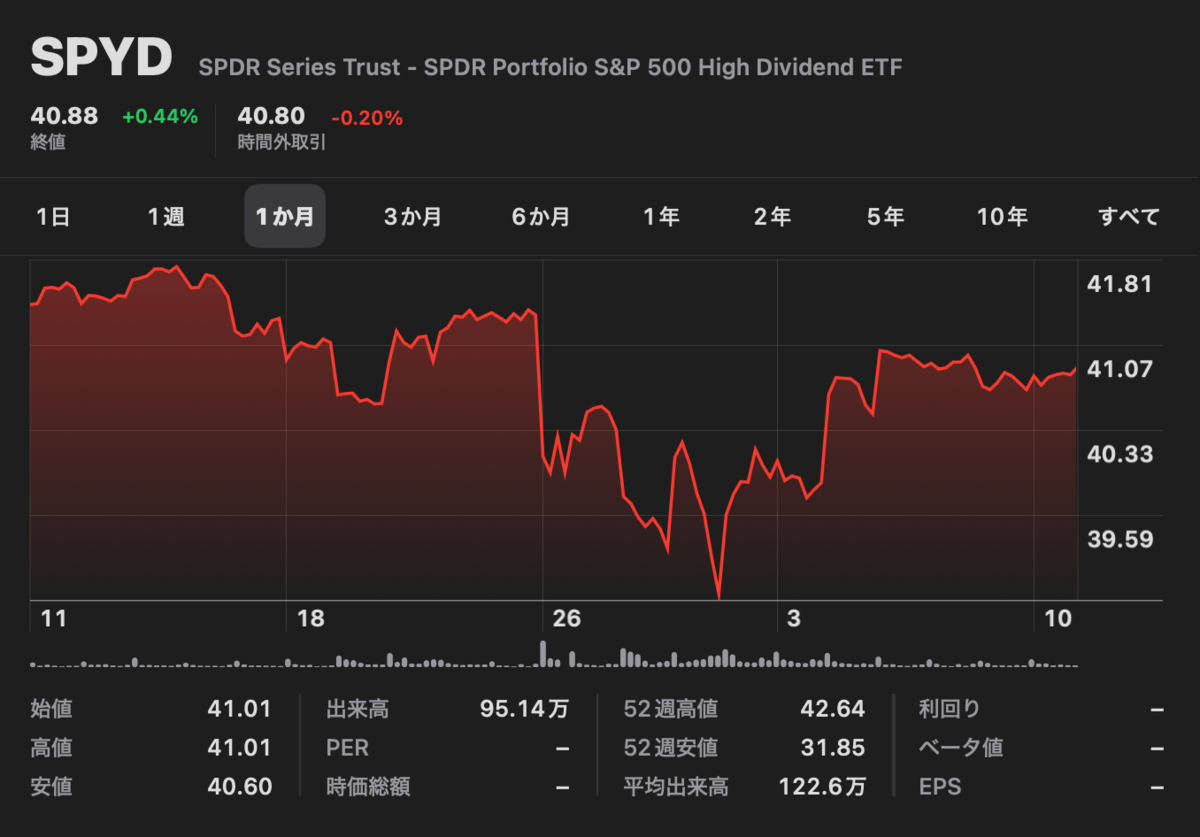Select the 1週 range tab
This screenshot has width=1200, height=837.
166,216
